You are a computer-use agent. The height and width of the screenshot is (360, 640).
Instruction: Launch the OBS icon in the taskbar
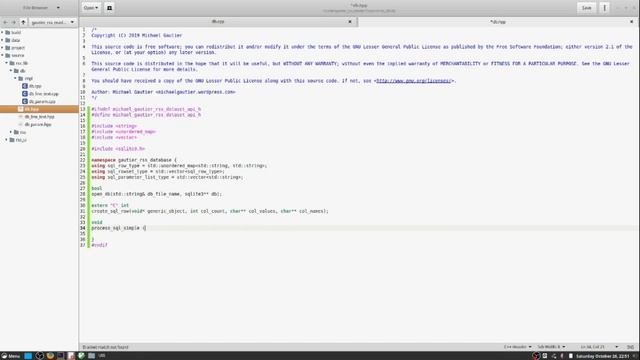pyautogui.click(x=39, y=356)
